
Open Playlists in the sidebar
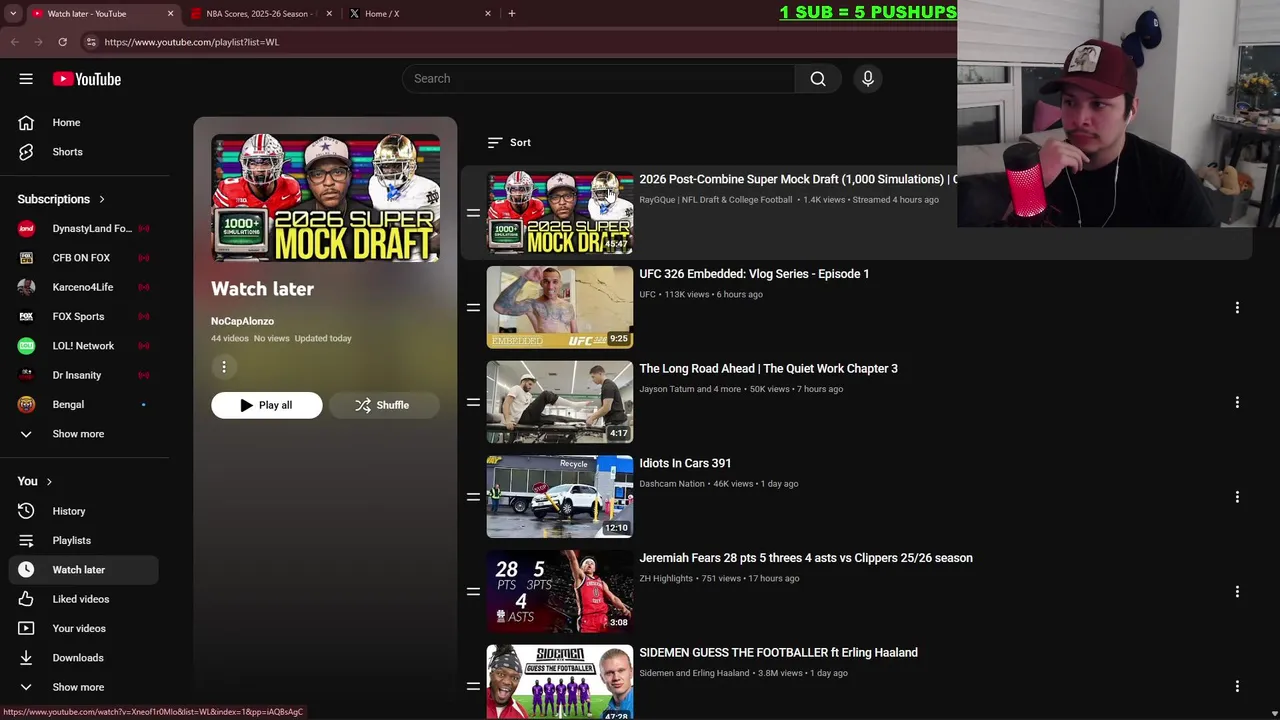click(x=84, y=540)
